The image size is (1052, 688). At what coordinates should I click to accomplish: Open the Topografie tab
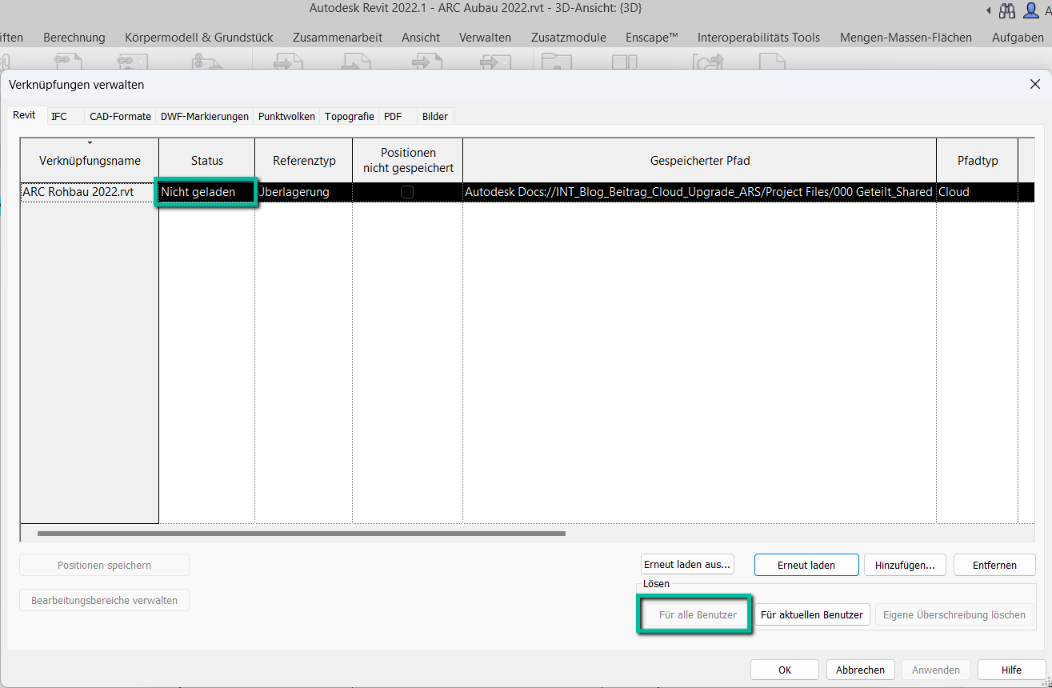click(349, 116)
